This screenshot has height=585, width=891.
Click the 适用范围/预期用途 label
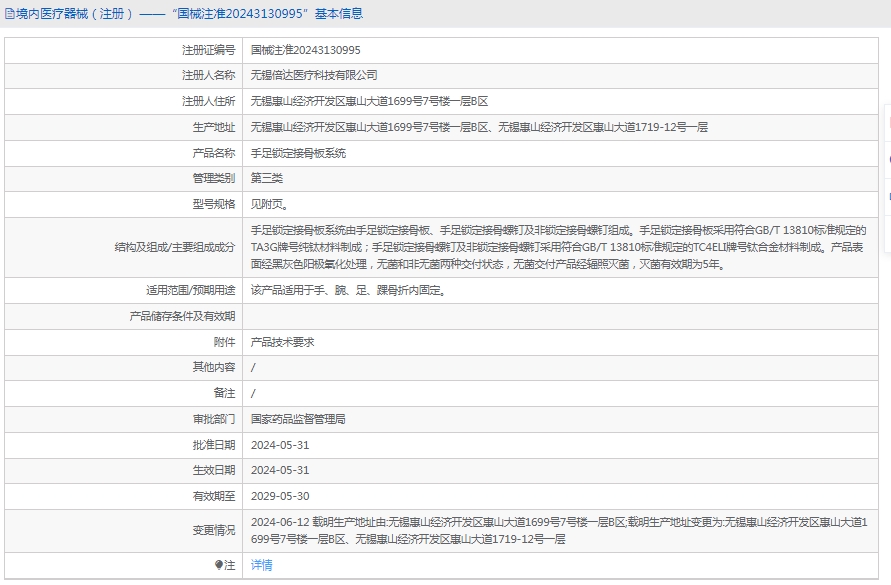pyautogui.click(x=191, y=291)
